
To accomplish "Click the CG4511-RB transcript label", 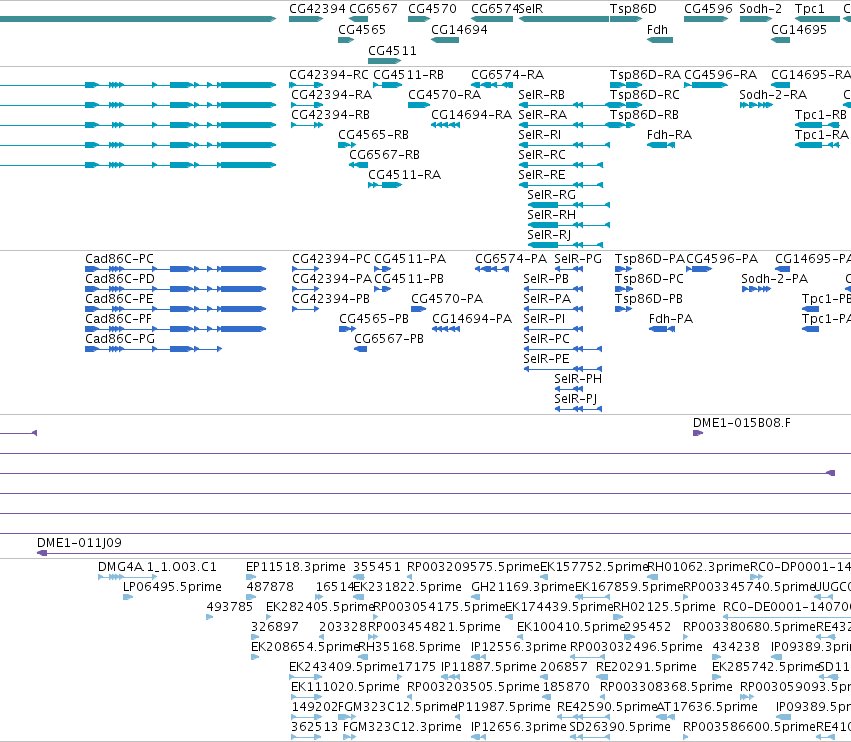I will point(408,75).
